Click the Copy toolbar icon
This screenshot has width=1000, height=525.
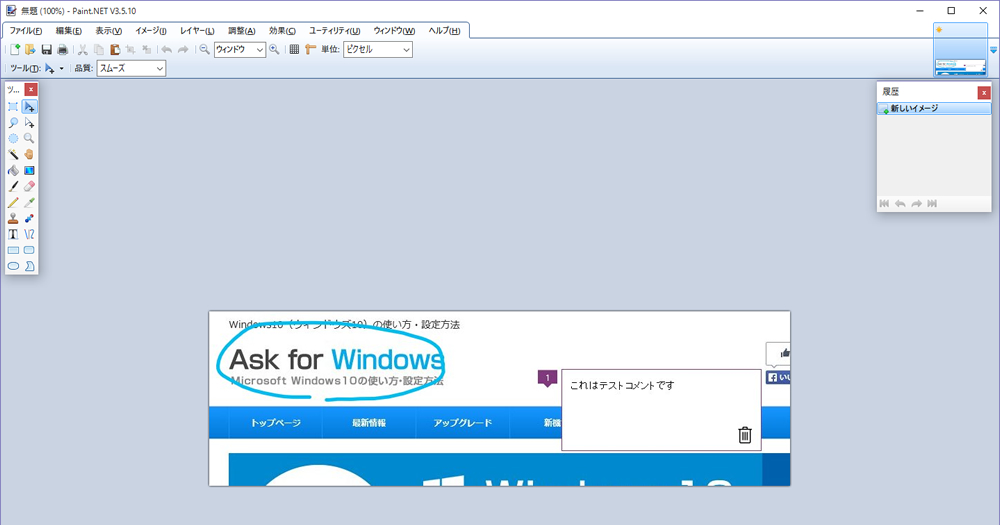[99, 49]
